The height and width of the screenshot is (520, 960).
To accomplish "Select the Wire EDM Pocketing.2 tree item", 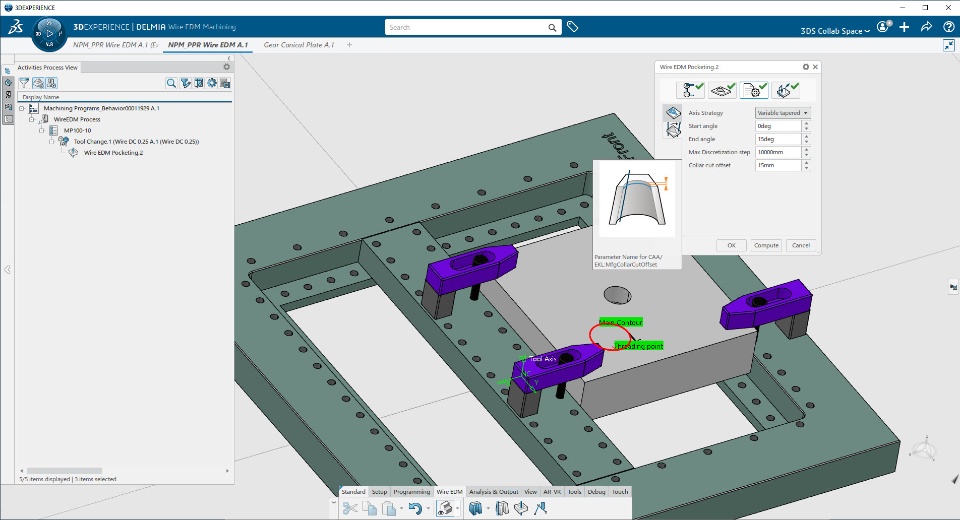I will coord(113,153).
